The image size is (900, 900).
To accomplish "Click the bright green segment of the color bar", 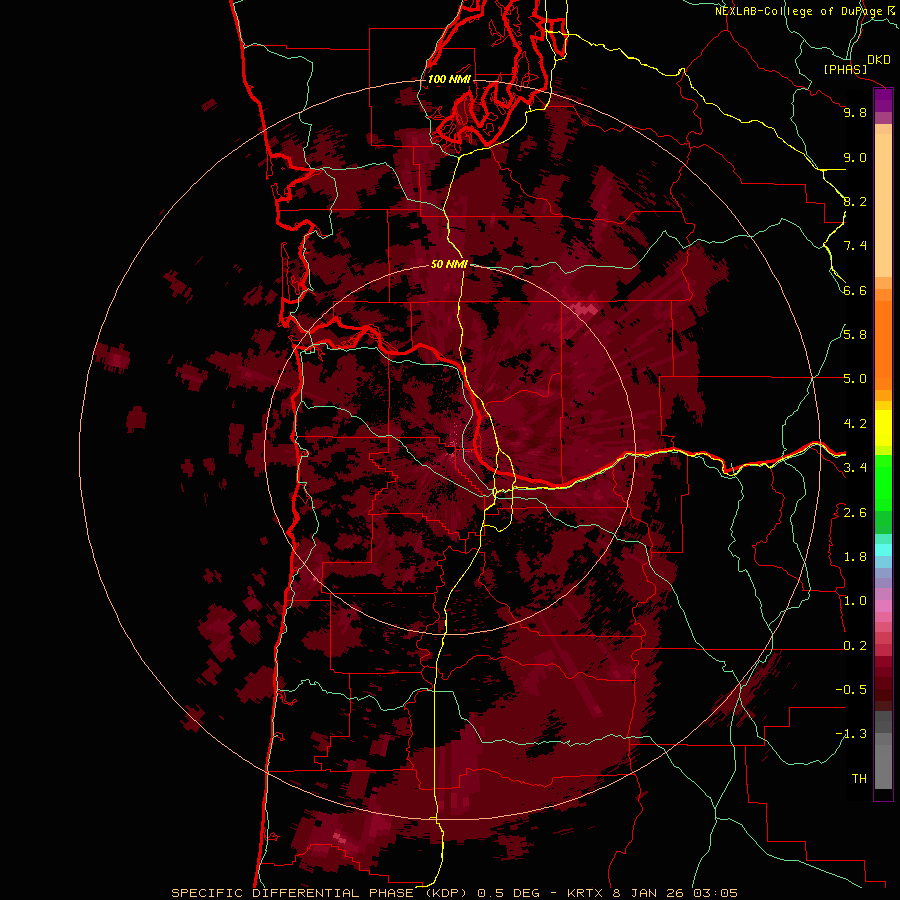I will point(883,482).
